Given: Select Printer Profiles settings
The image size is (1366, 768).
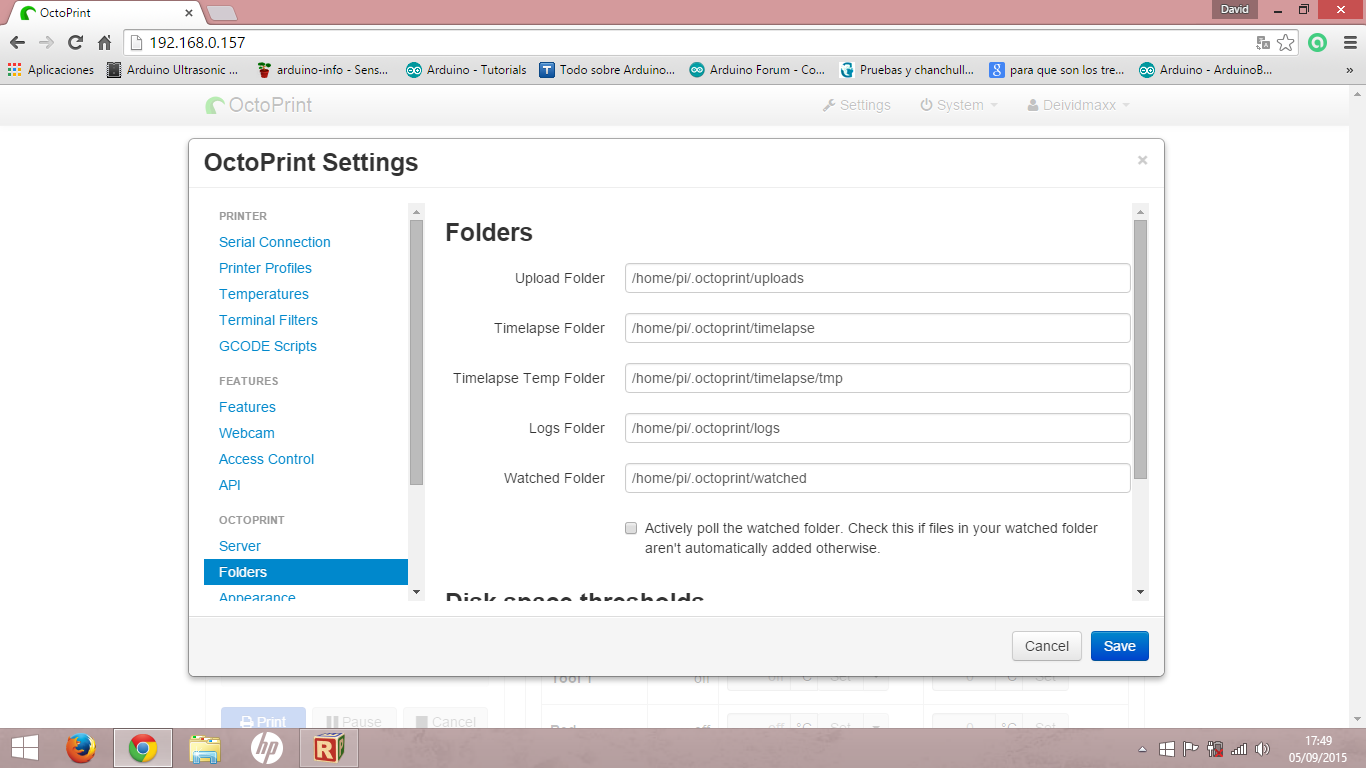Looking at the screenshot, I should tap(265, 268).
